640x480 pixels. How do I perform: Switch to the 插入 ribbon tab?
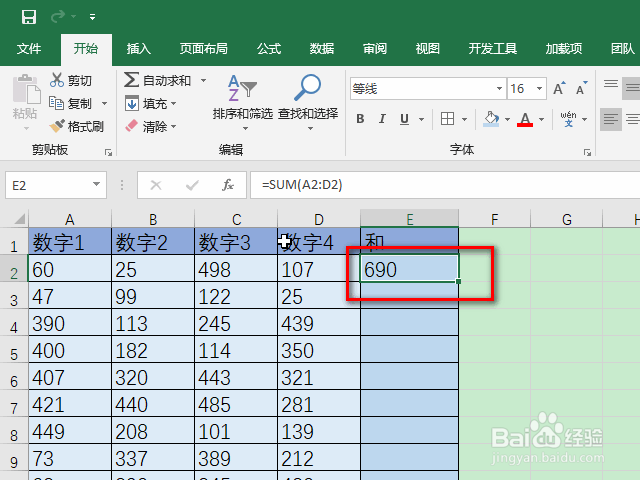138,49
